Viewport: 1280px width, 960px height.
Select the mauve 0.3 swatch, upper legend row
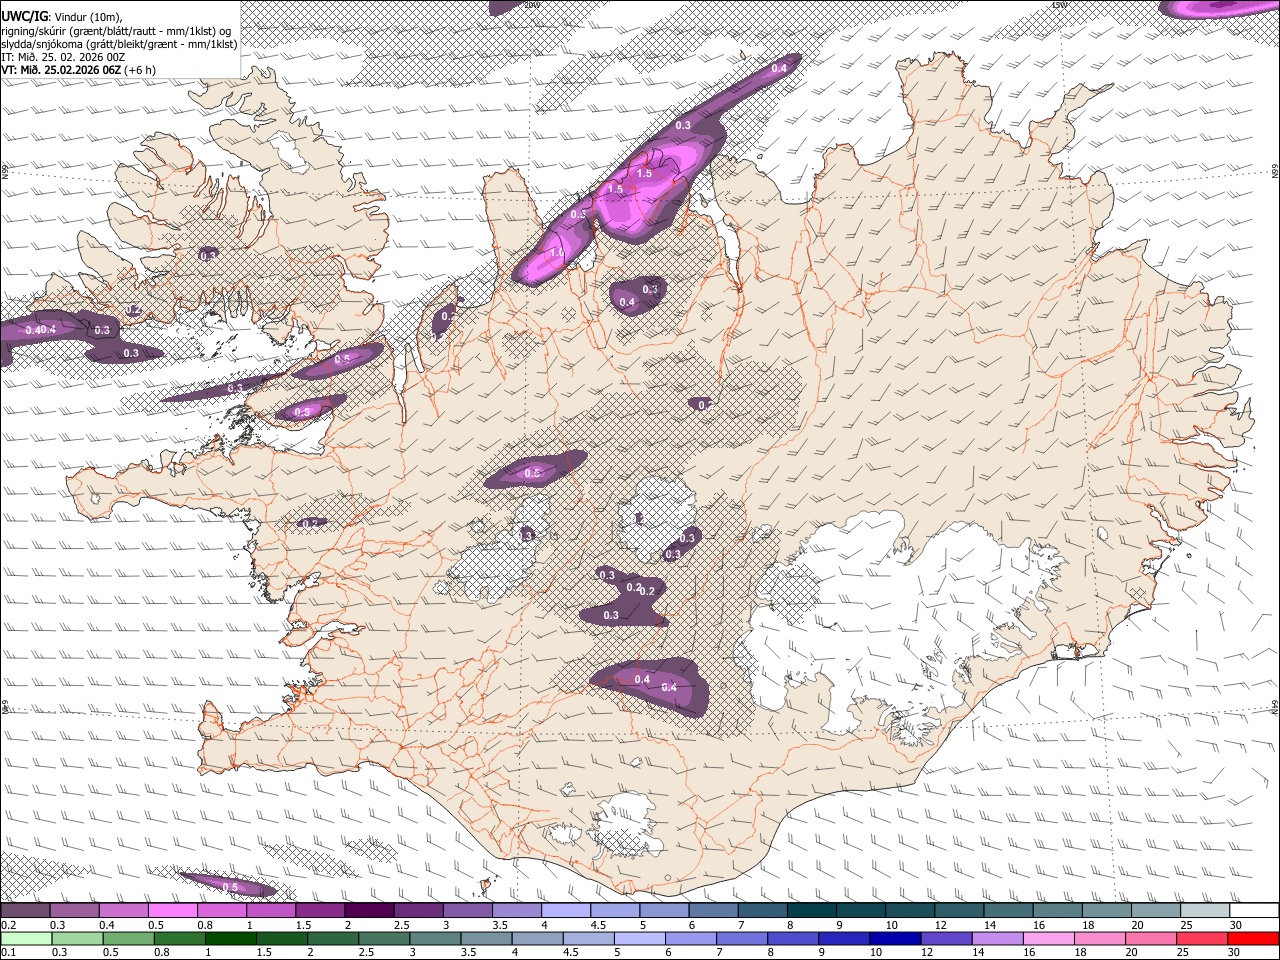coord(74,911)
